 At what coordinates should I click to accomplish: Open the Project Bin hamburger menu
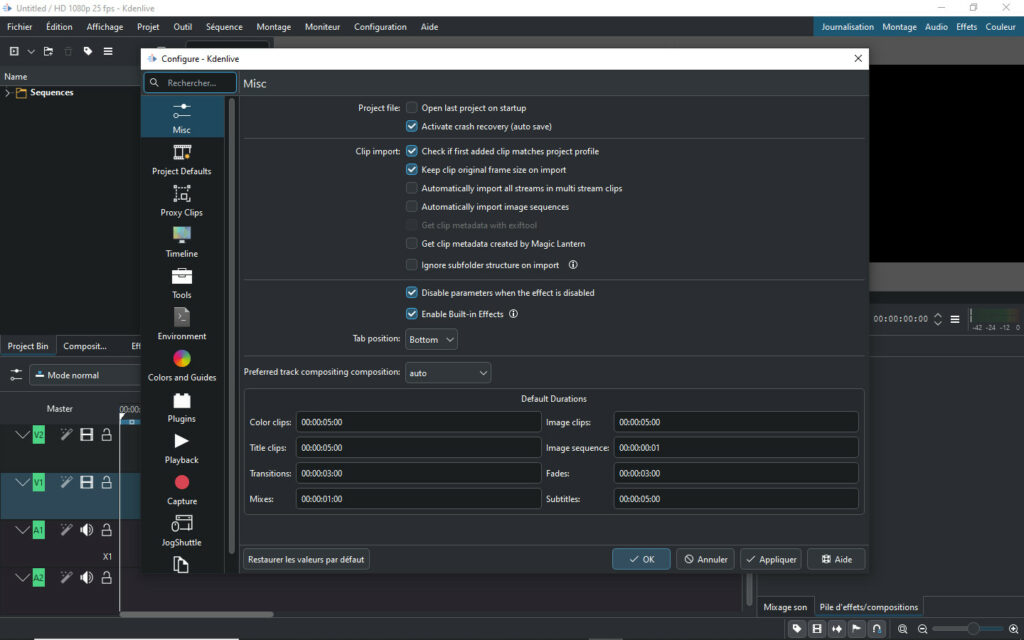108,52
